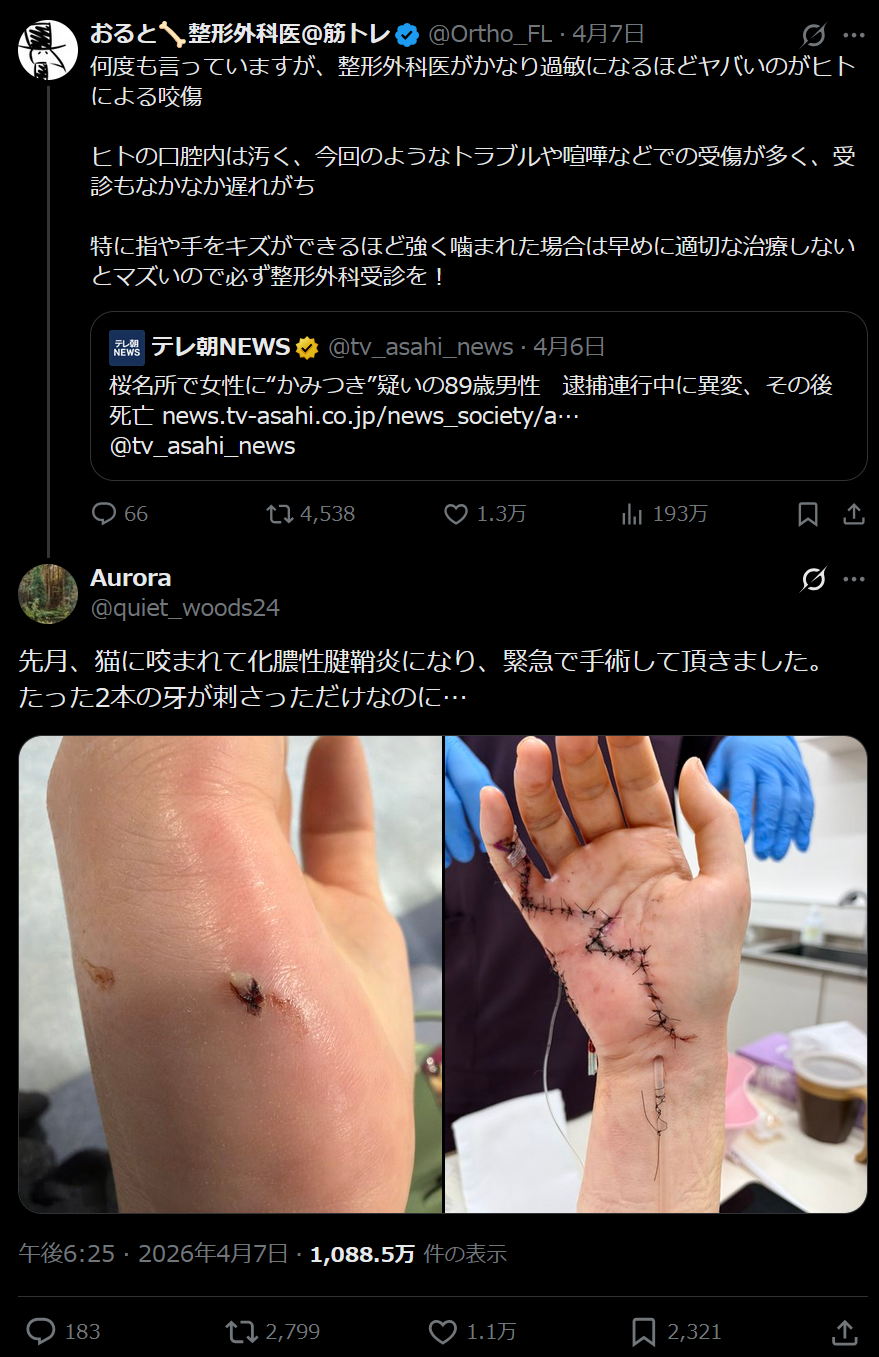Open the left photo of the cat bite wound
Viewport: 879px width, 1357px height.
click(230, 975)
